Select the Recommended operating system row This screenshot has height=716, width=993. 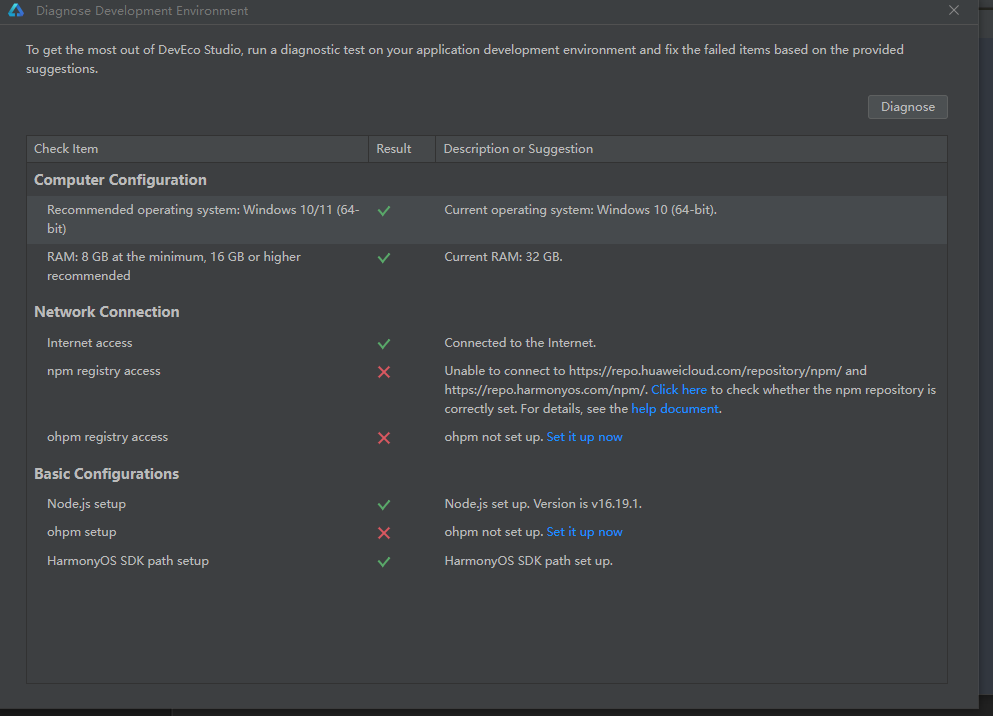click(x=202, y=219)
